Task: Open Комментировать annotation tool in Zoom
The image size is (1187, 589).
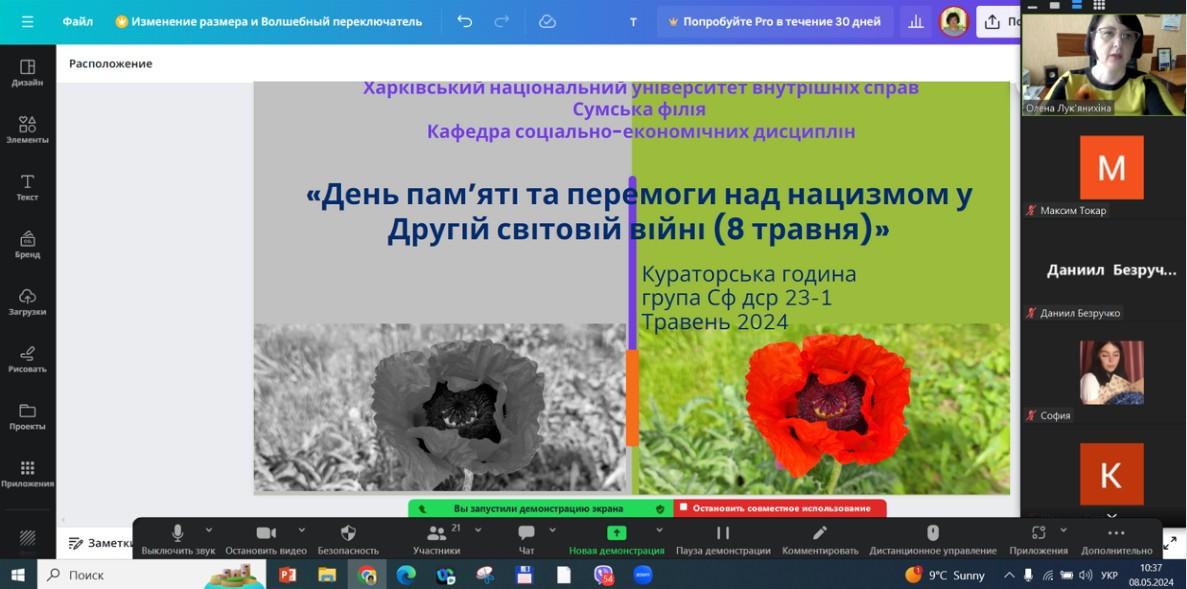Action: 820,538
